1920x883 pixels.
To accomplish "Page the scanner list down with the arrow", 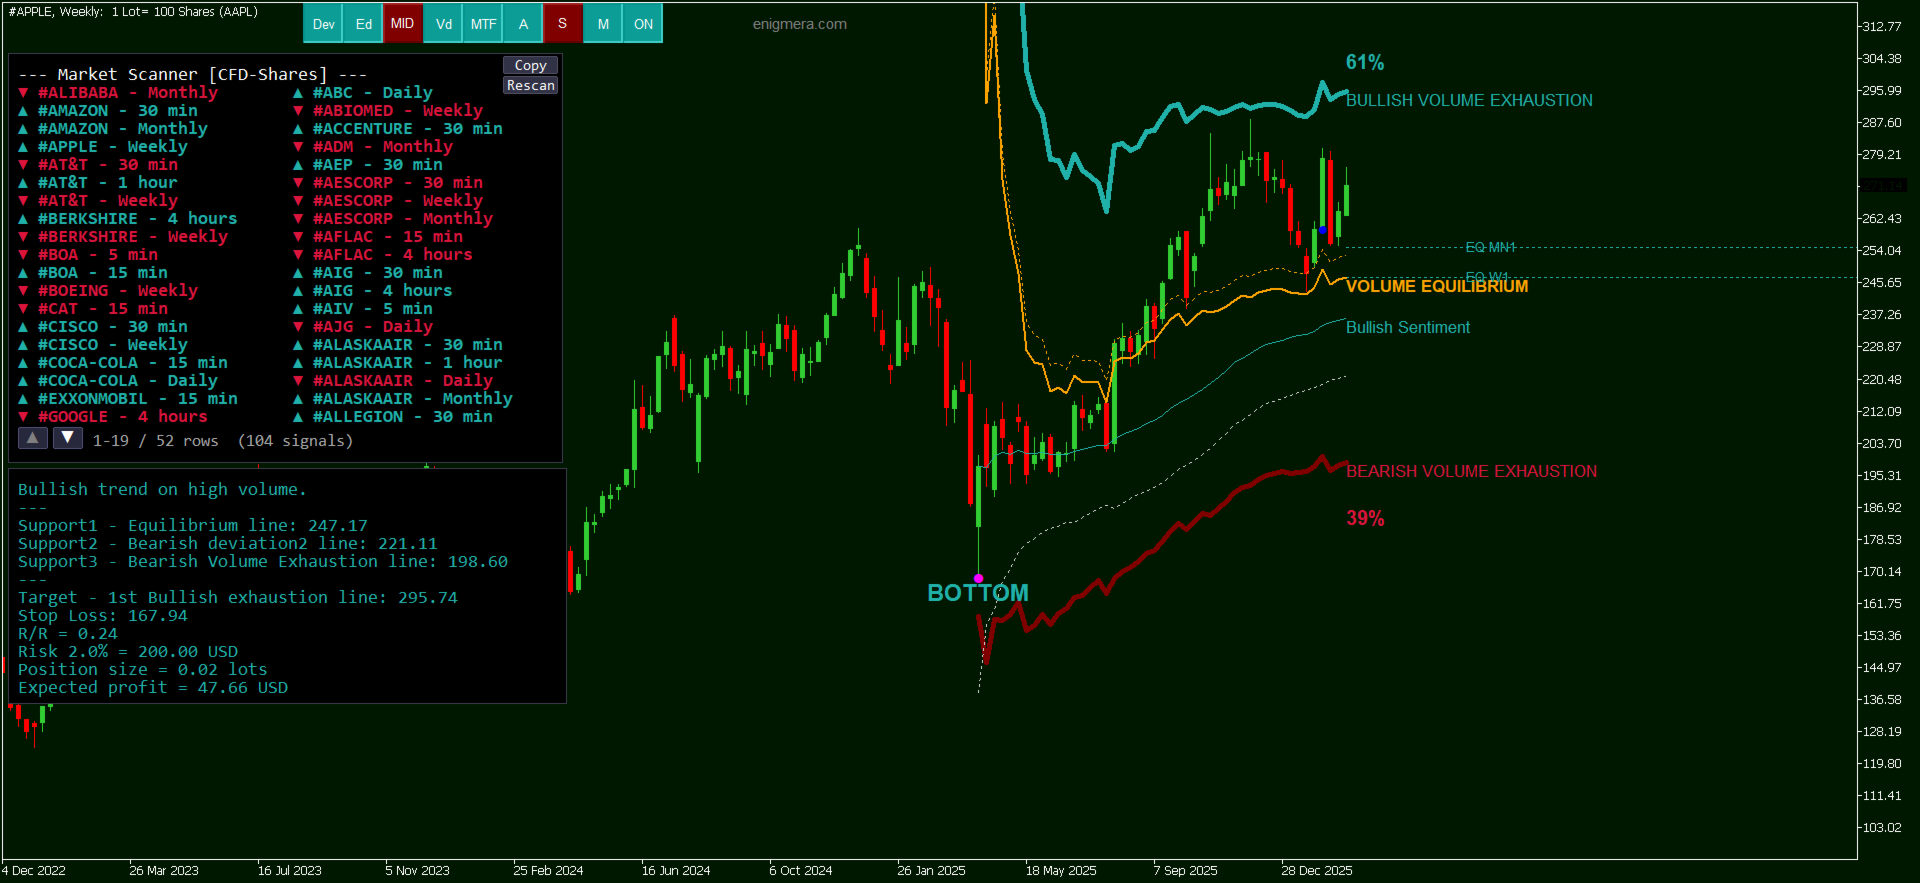I will (68, 438).
